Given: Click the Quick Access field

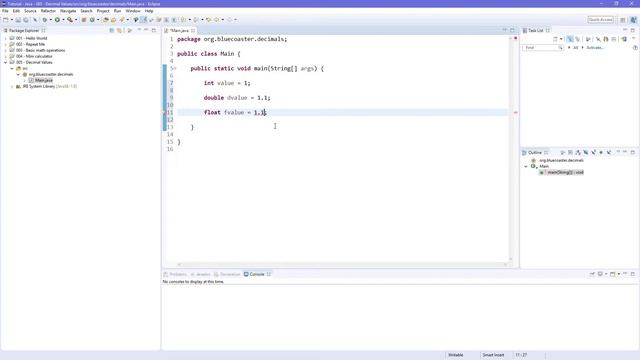Looking at the screenshot, I should [x=600, y=20].
